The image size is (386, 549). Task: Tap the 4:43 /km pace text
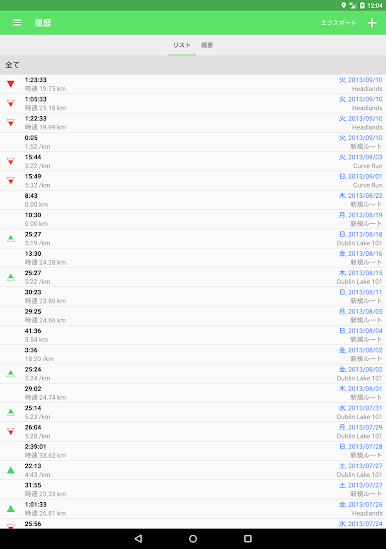click(x=37, y=475)
